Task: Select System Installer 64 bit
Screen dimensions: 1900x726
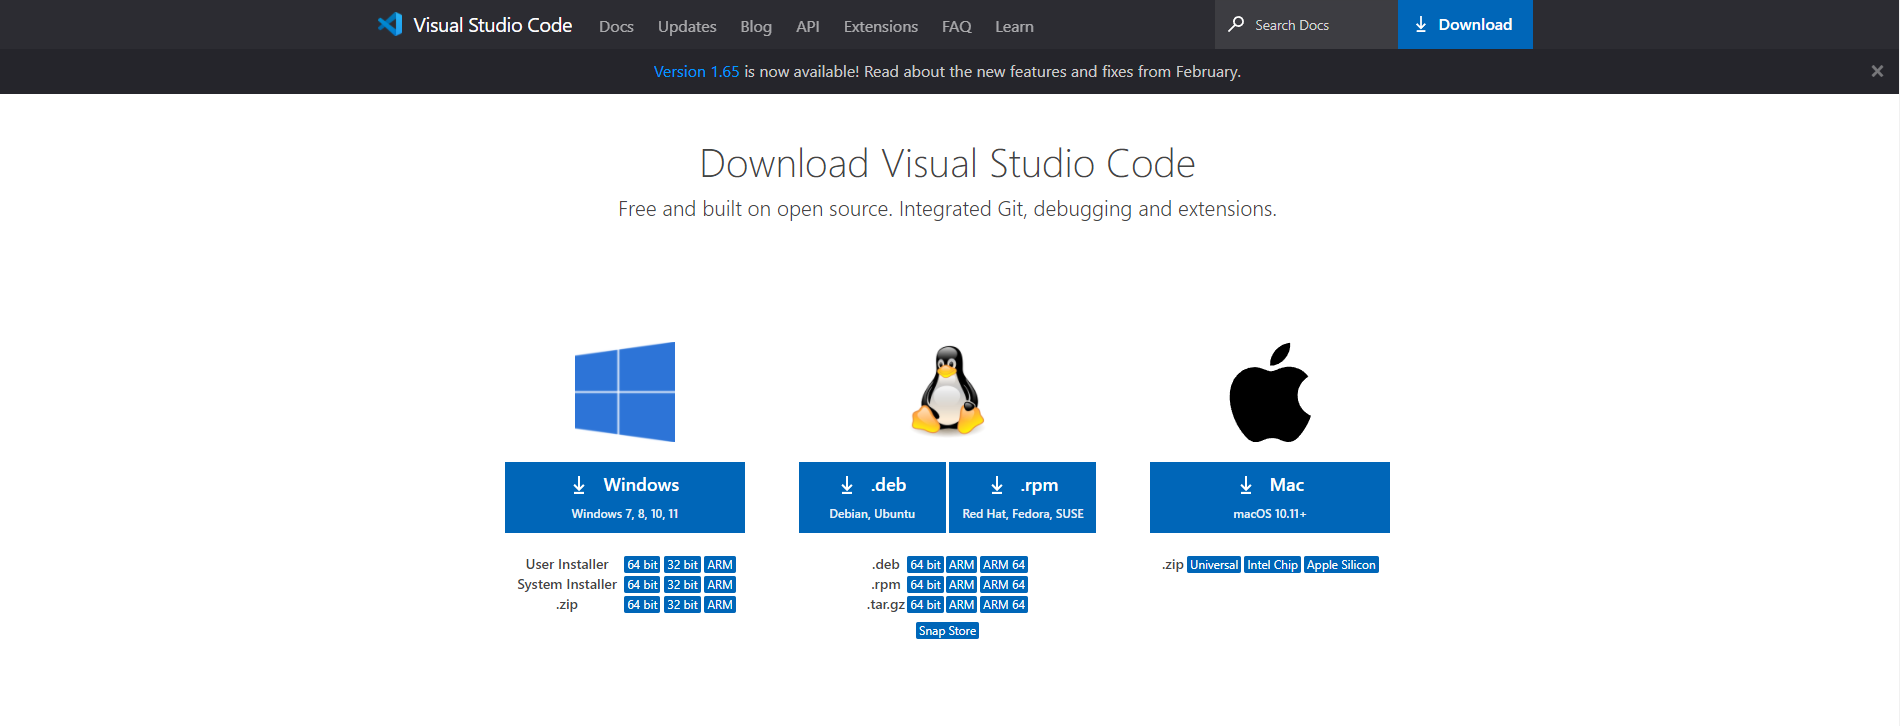Action: point(642,585)
